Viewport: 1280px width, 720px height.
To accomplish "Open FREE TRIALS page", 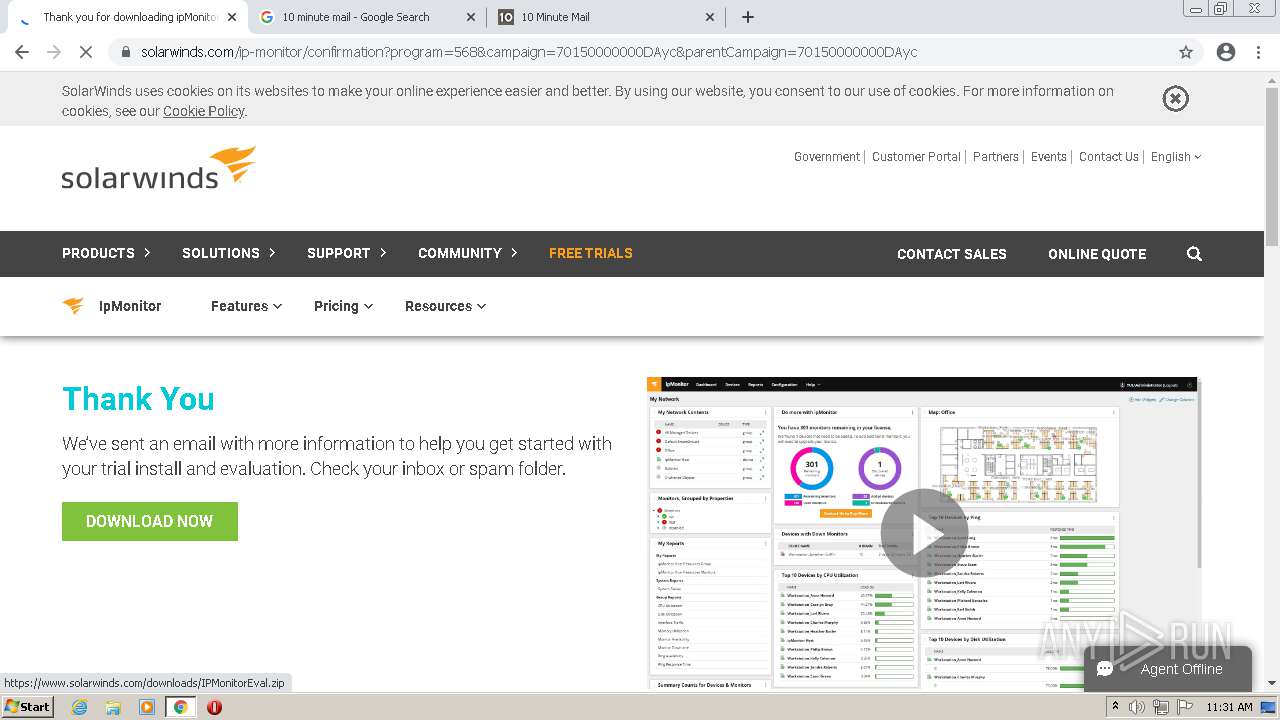I will [x=591, y=253].
